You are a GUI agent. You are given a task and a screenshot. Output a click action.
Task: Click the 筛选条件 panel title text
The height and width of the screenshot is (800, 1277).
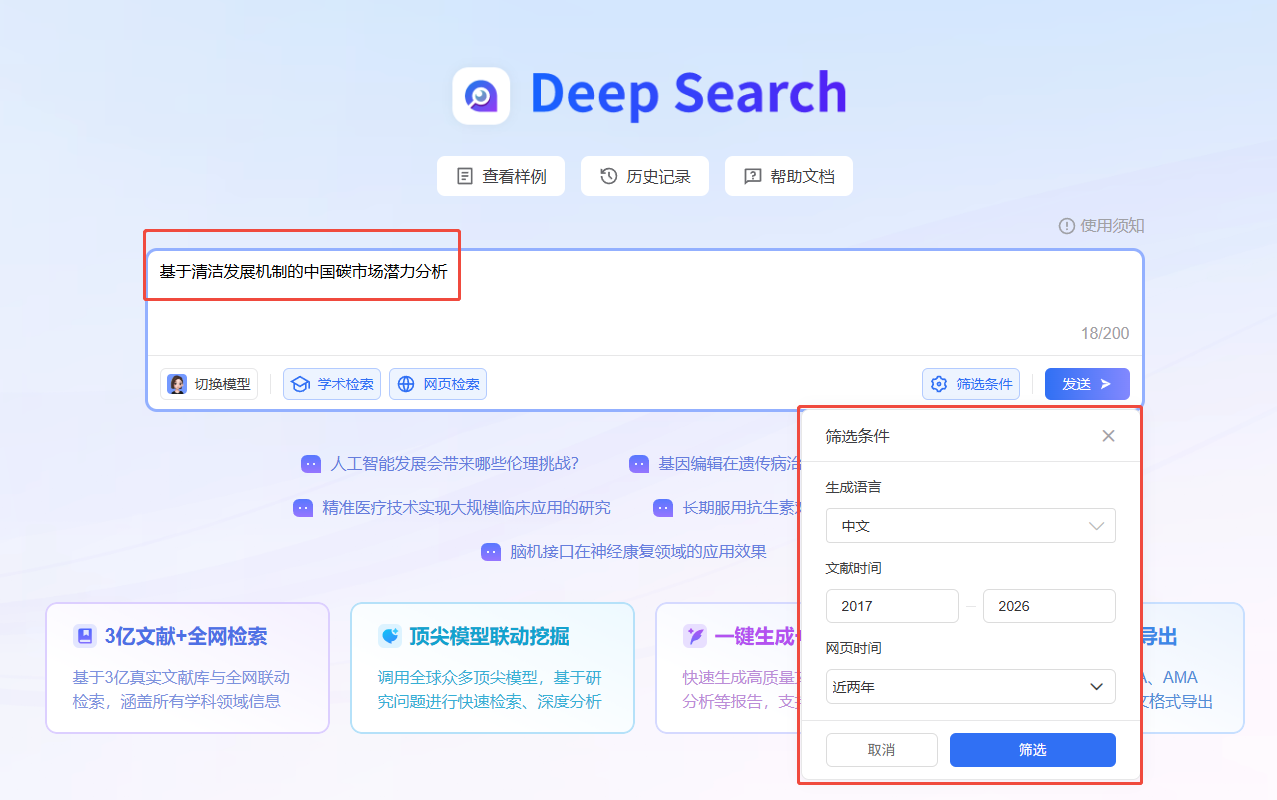click(x=857, y=436)
